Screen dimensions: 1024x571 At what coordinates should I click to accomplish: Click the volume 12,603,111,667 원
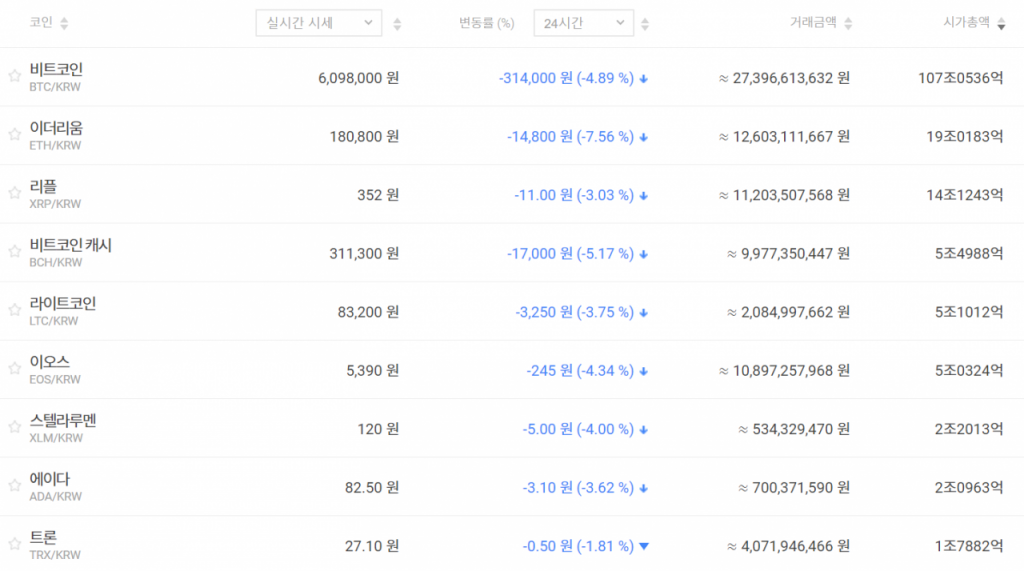tap(784, 137)
